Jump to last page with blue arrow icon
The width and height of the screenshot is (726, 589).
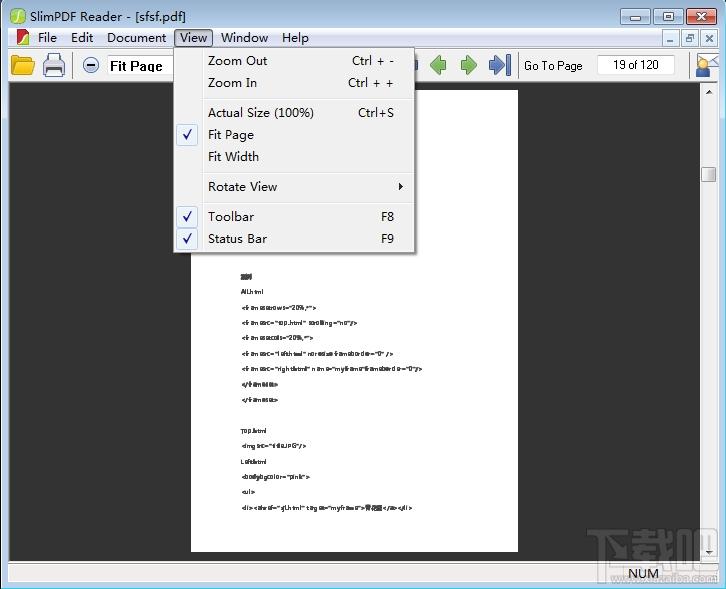pos(500,65)
